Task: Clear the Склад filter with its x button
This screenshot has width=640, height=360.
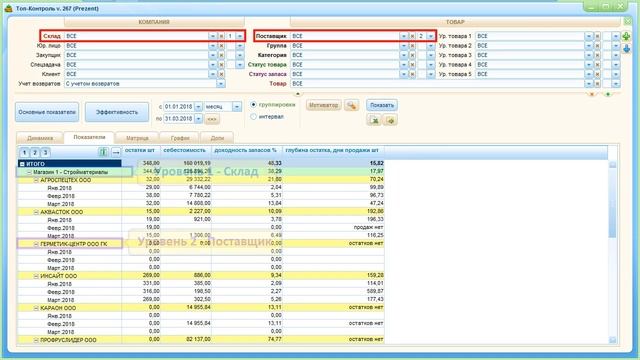Action: pyautogui.click(x=221, y=36)
